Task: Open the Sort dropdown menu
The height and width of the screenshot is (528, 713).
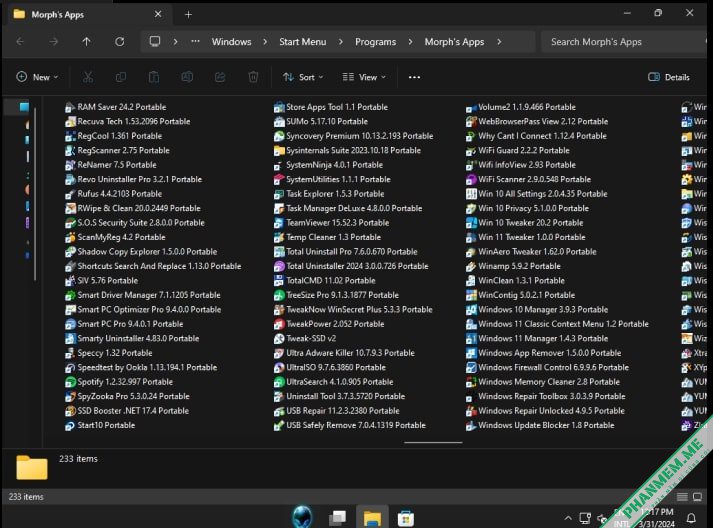Action: pos(303,77)
